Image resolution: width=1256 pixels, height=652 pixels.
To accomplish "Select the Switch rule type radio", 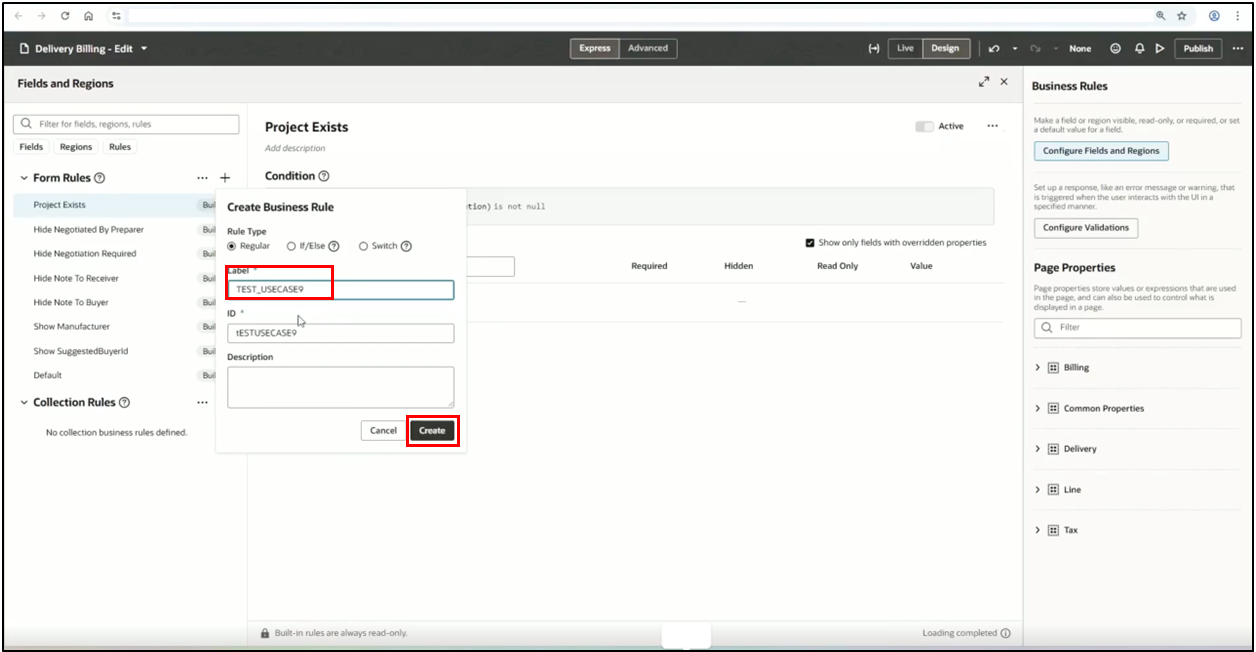I will 363,246.
